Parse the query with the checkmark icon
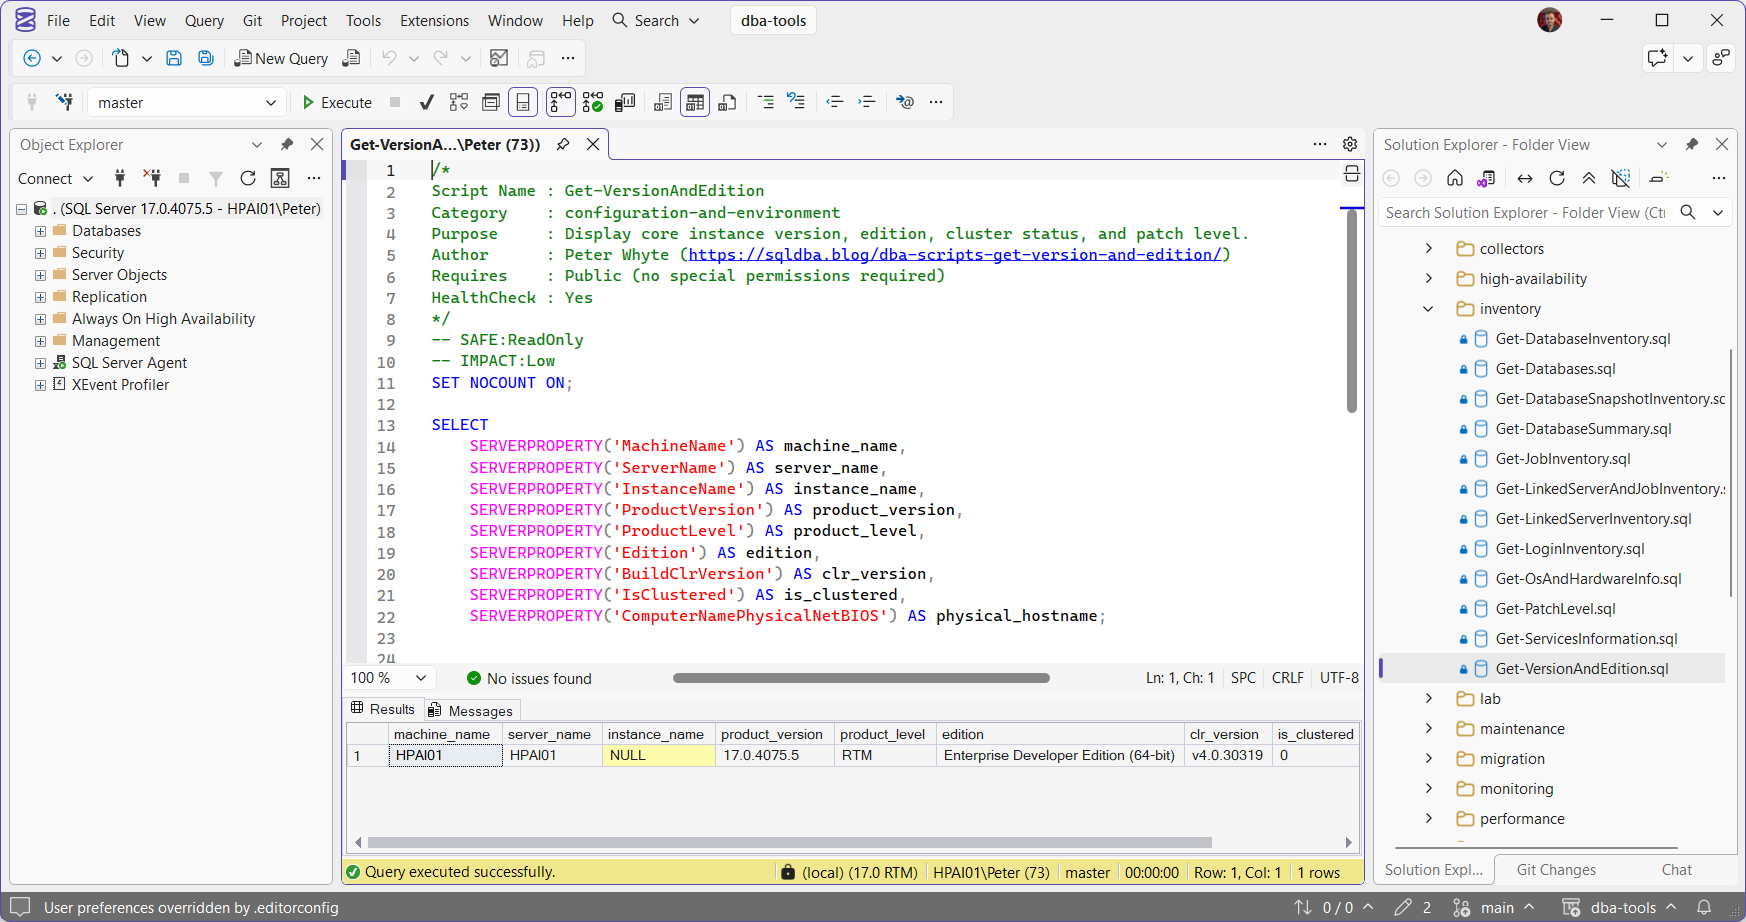This screenshot has height=922, width=1746. pos(427,102)
